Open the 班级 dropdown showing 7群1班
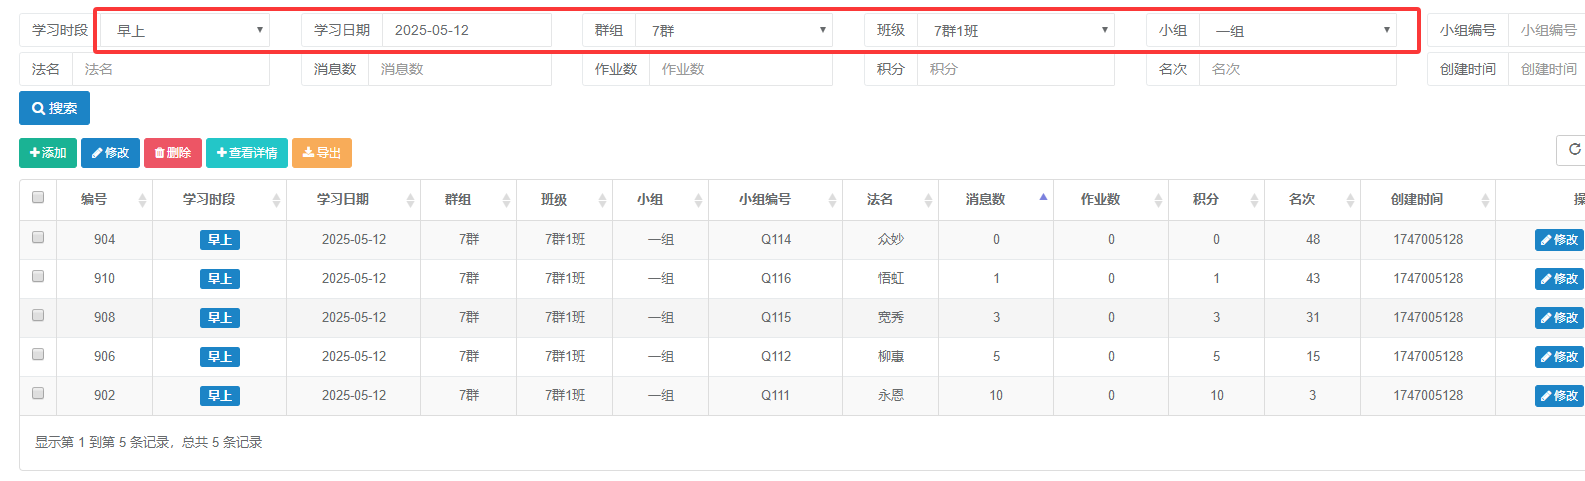Image resolution: width=1585 pixels, height=481 pixels. (x=1016, y=31)
